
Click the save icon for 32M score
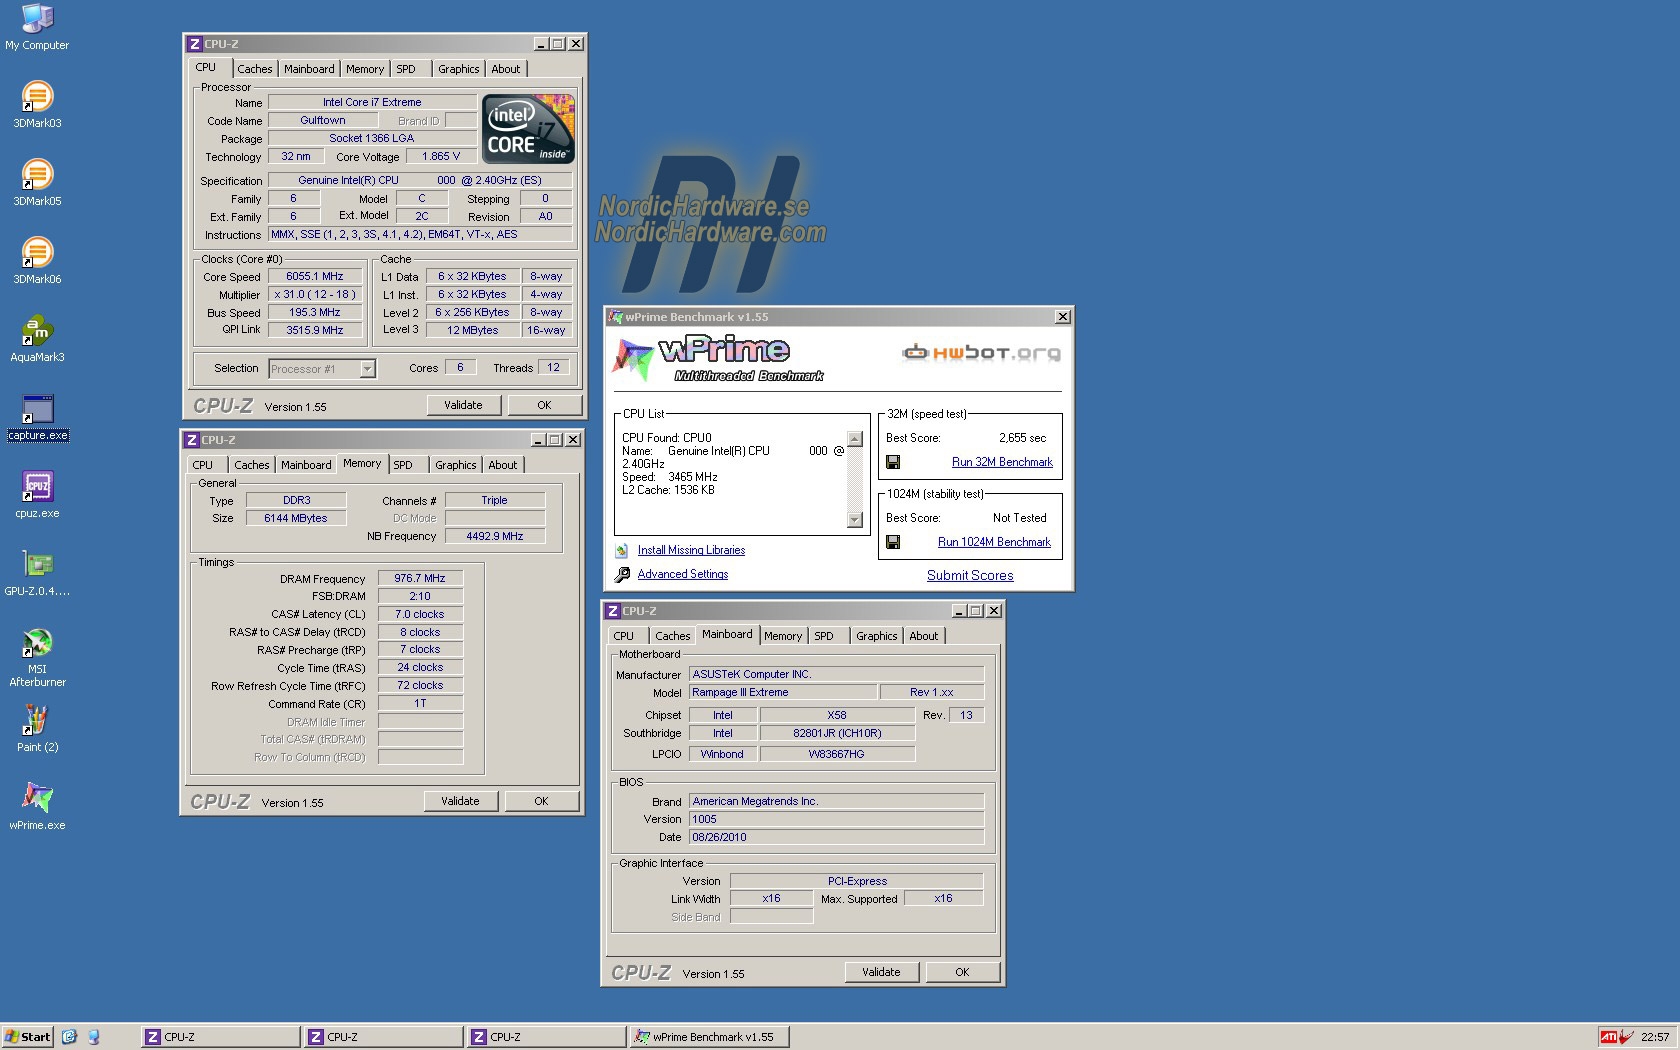tap(893, 462)
